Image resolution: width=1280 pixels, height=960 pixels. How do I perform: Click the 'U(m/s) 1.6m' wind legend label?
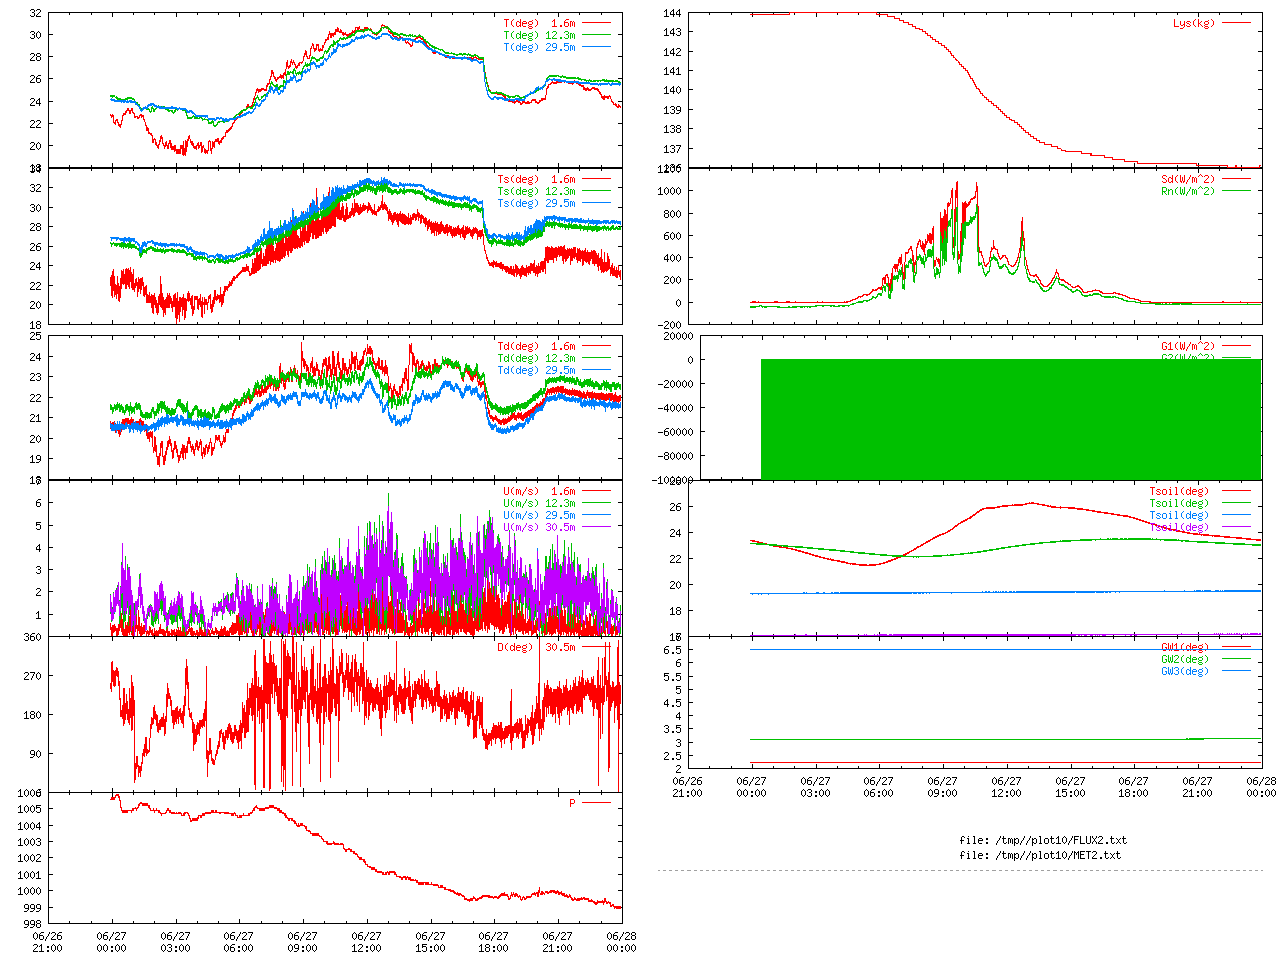pos(539,492)
